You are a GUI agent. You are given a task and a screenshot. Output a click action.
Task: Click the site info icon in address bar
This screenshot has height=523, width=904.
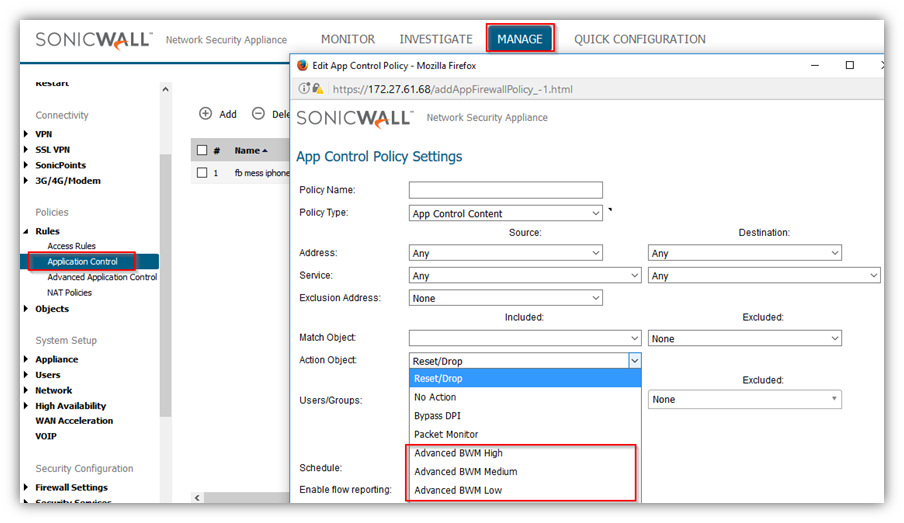pyautogui.click(x=304, y=89)
